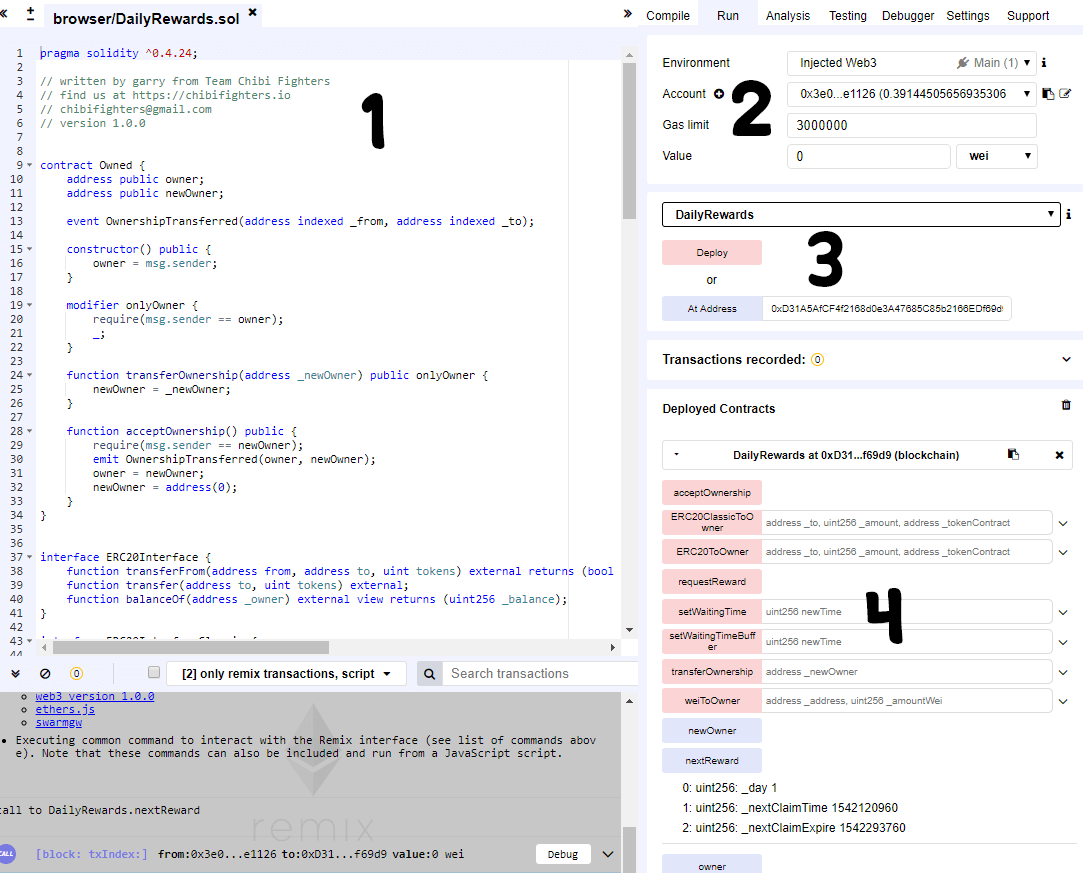This screenshot has height=873, width=1083.
Task: Open the web3 version 1.0.0 link
Action: 95,696
